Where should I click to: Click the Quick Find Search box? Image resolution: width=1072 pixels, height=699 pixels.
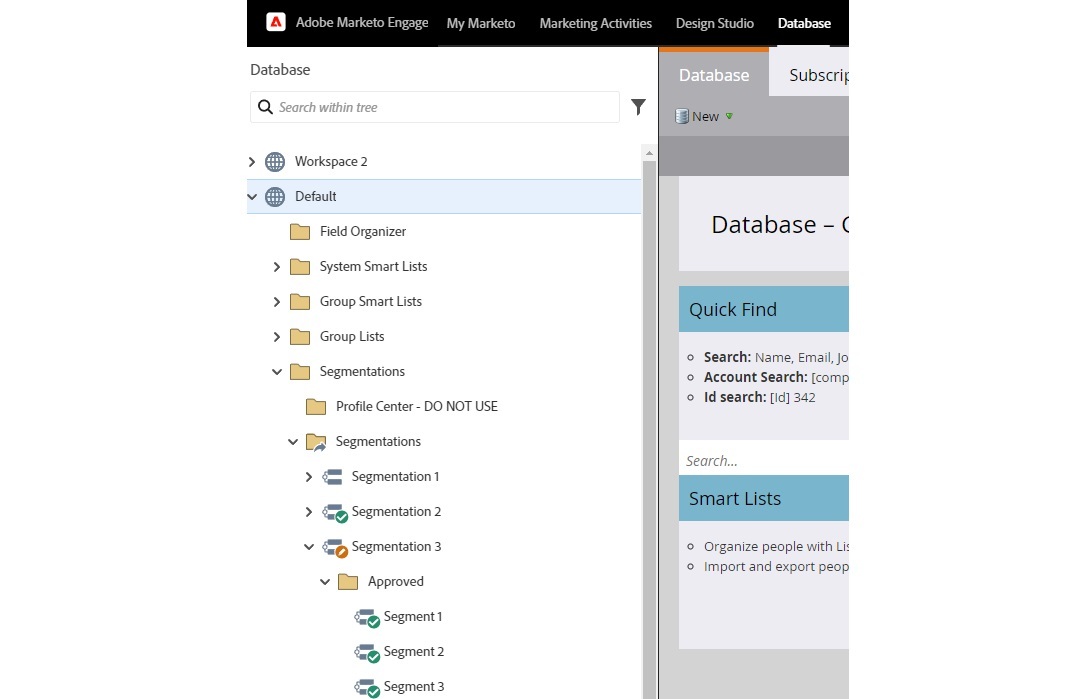[764, 461]
